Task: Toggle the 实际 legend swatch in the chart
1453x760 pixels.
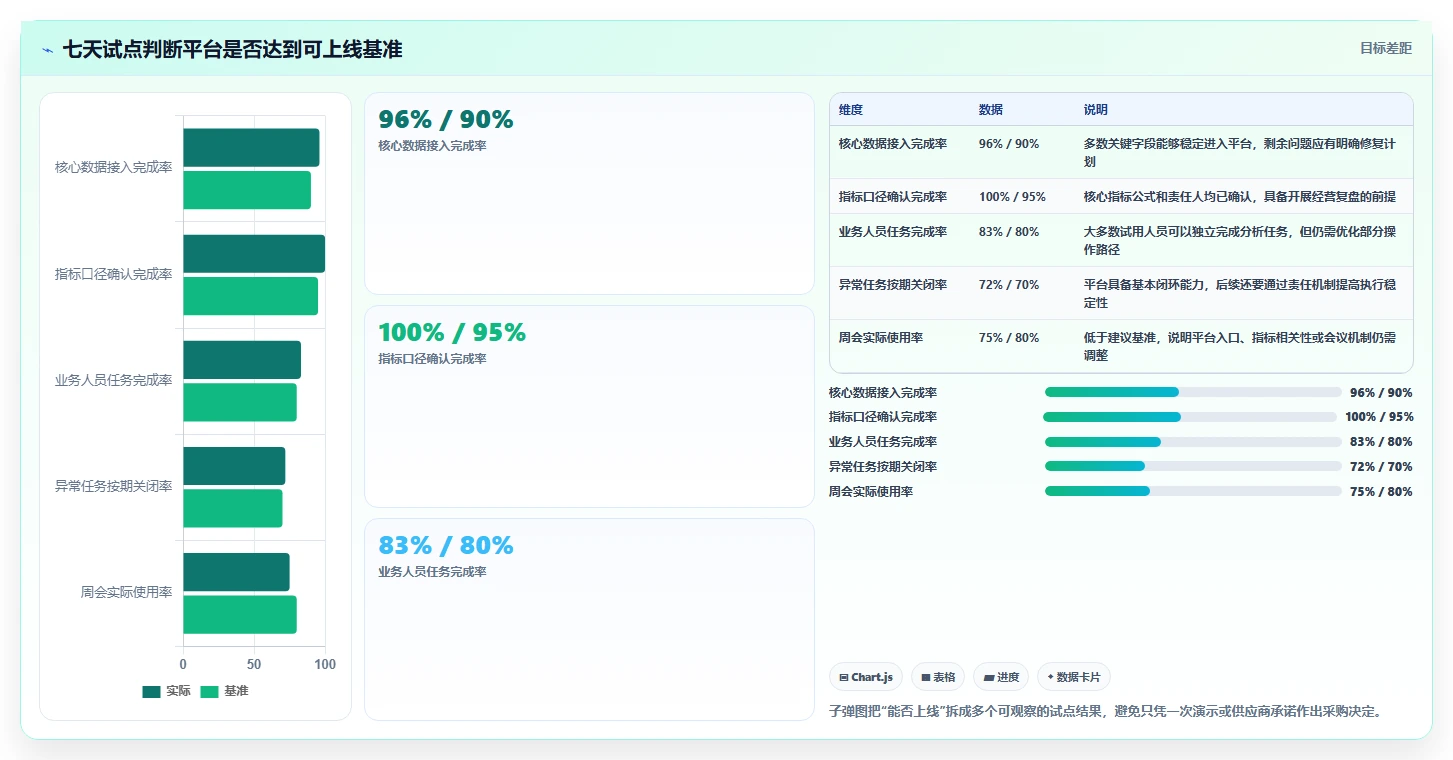Action: [x=151, y=691]
